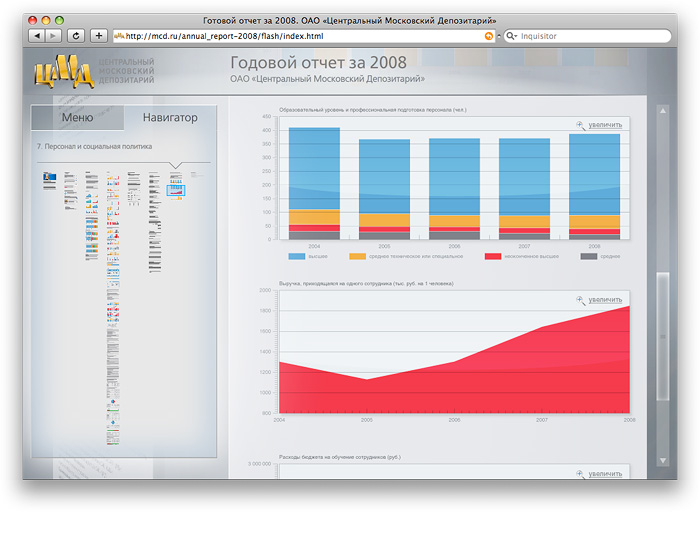Click the scroll-down arrow of the report scrollbar

click(660, 460)
